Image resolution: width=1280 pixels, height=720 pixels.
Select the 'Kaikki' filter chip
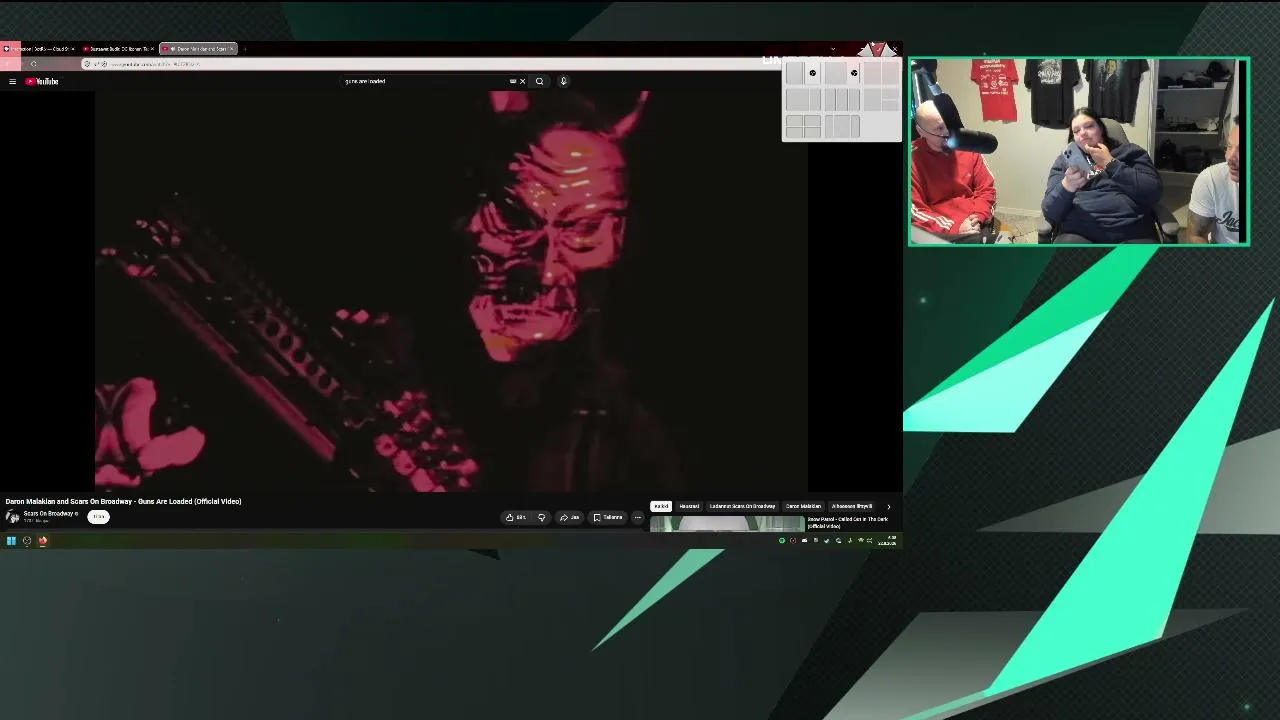(x=661, y=506)
